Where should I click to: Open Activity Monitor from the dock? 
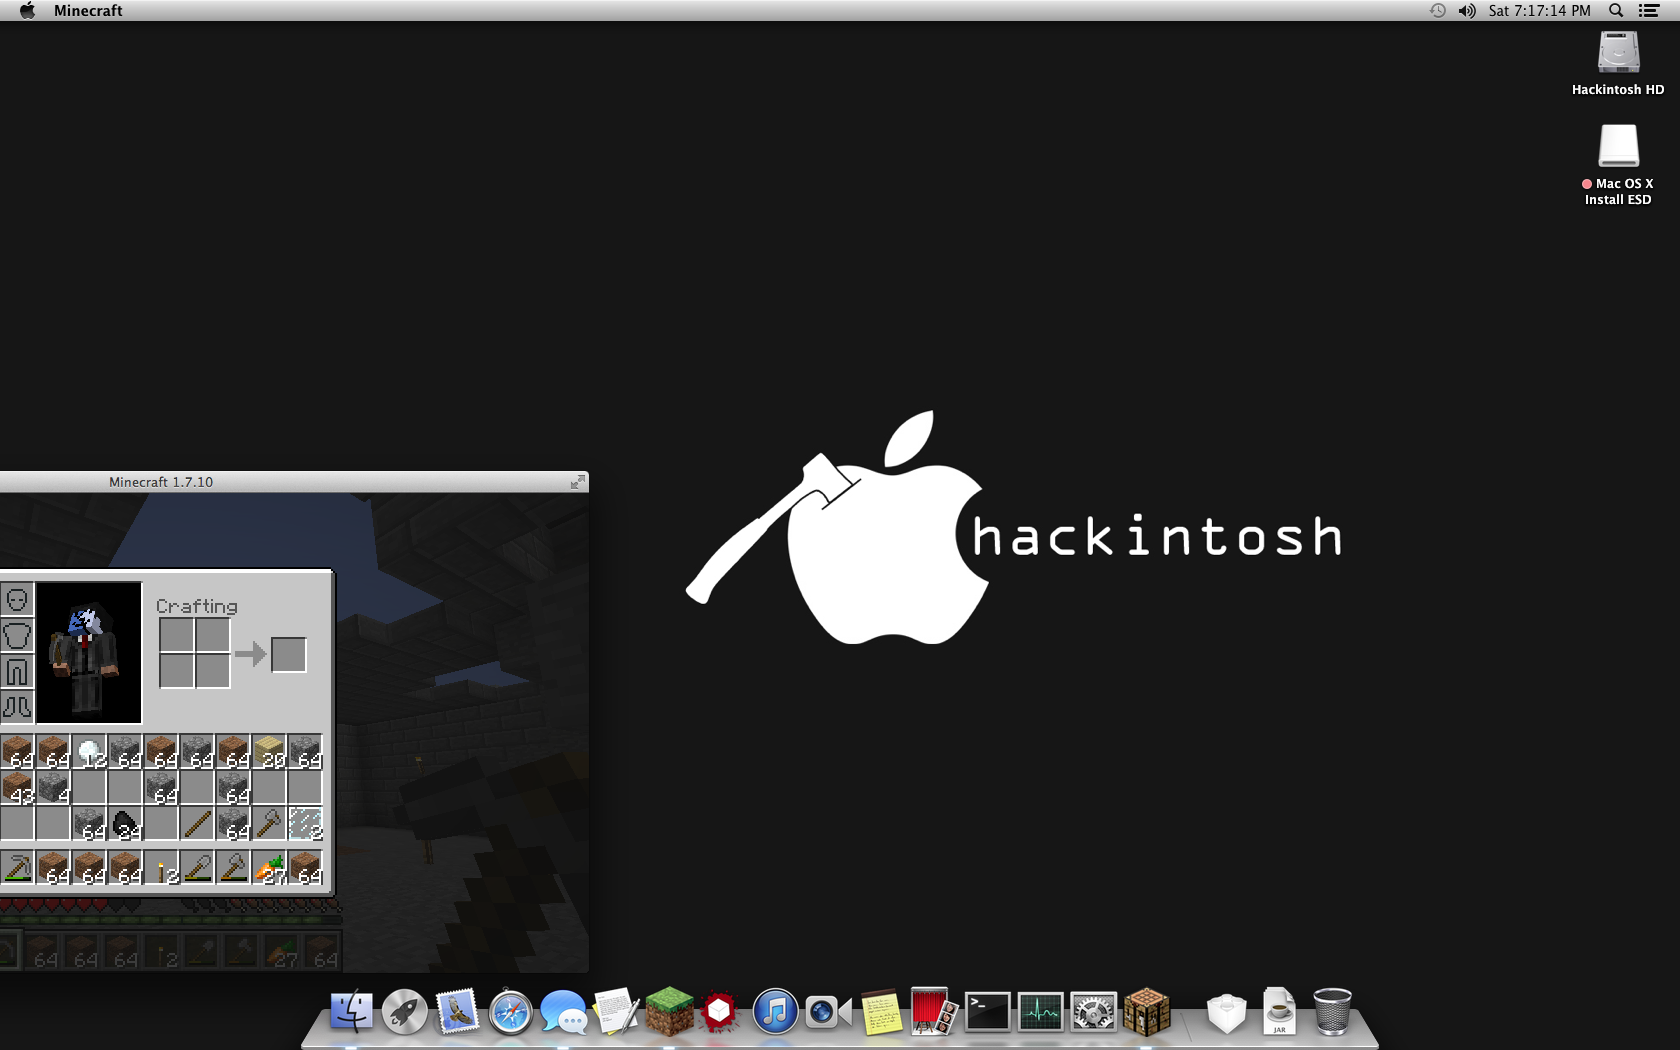tap(1040, 1012)
